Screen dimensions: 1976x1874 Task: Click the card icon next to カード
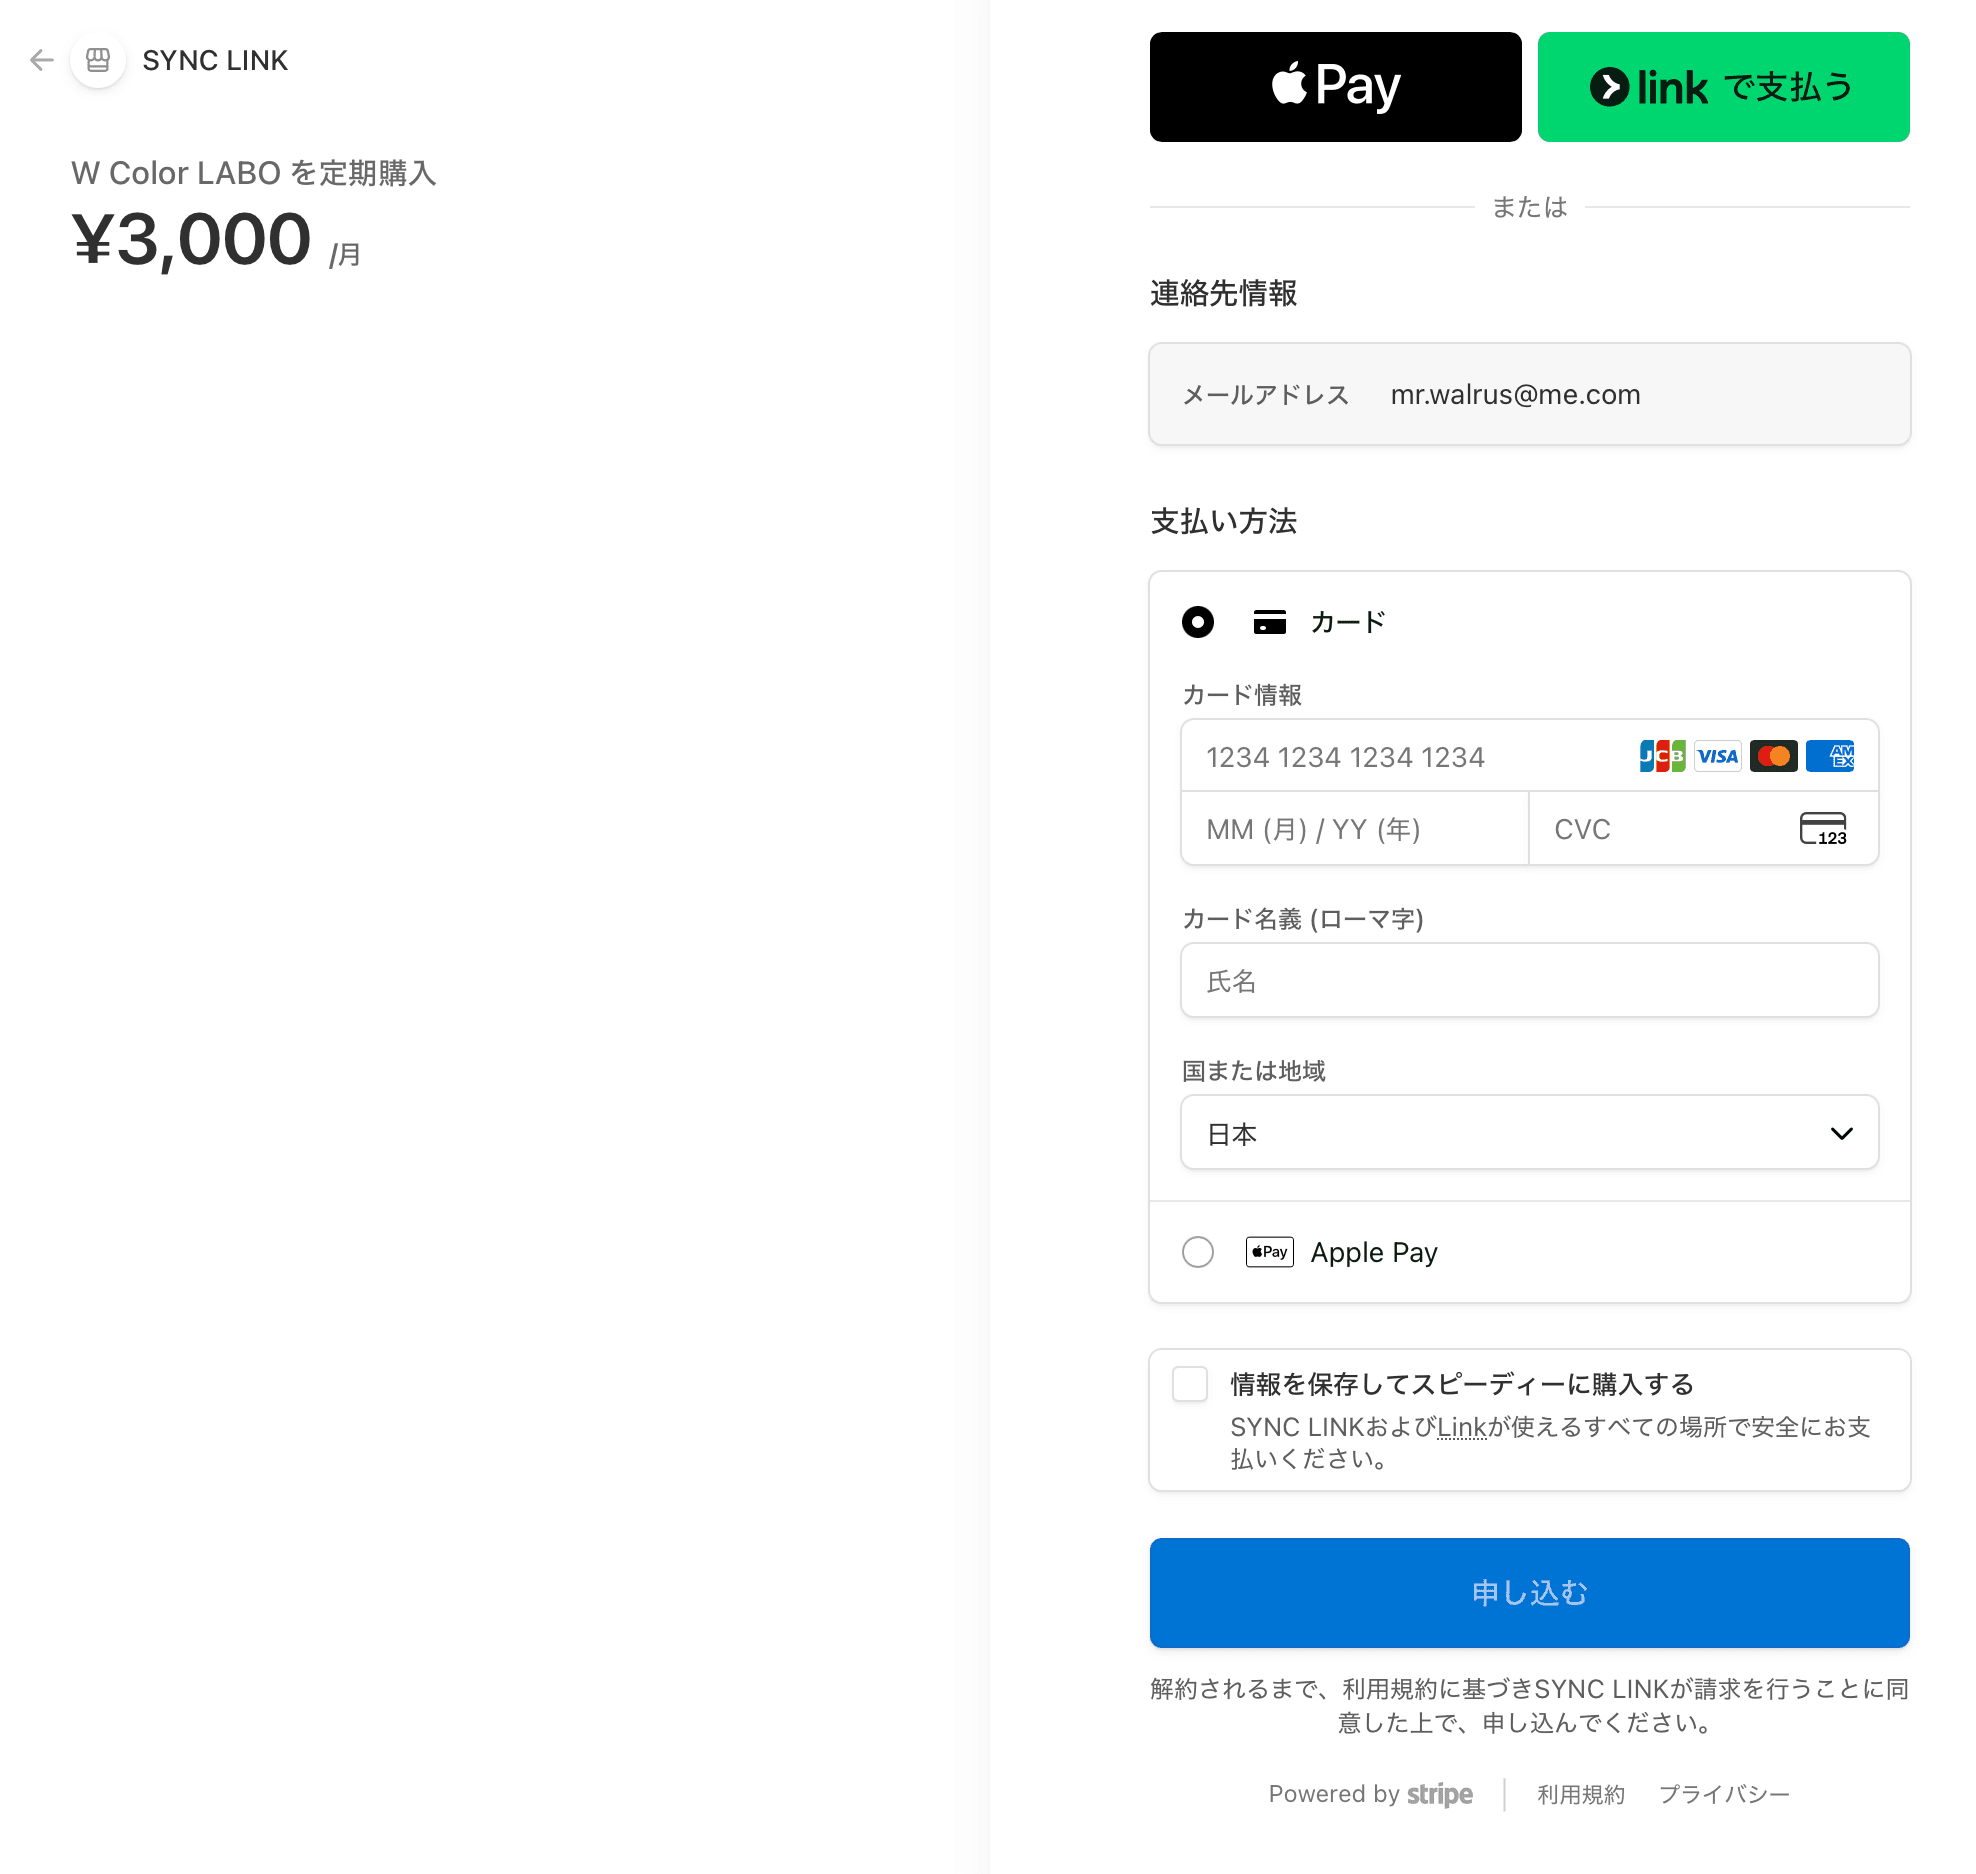tap(1268, 621)
